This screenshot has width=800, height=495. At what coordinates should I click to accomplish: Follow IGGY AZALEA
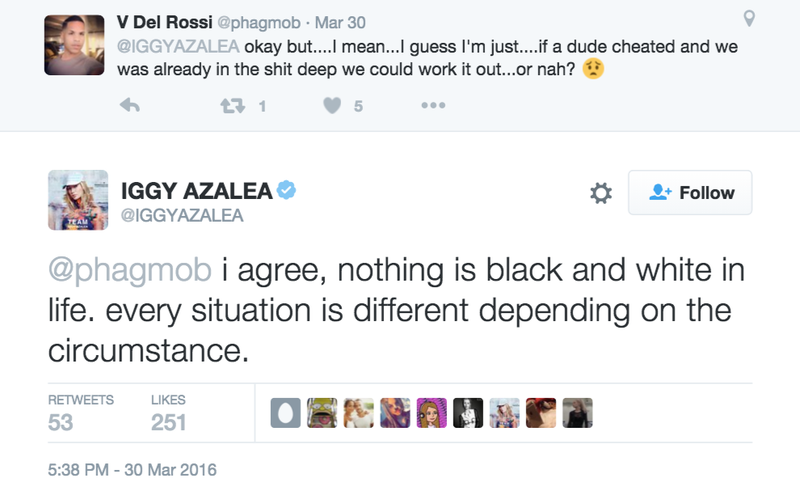point(690,192)
